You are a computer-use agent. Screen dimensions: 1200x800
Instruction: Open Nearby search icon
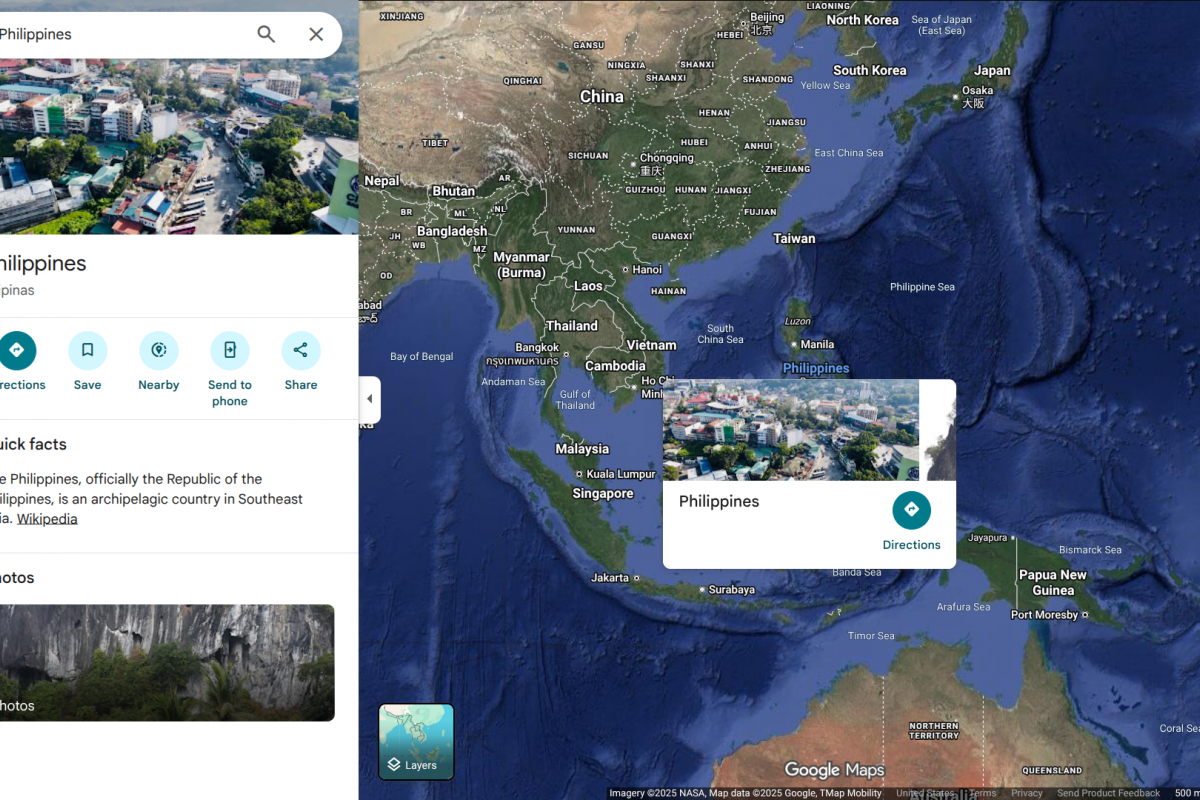(x=158, y=351)
